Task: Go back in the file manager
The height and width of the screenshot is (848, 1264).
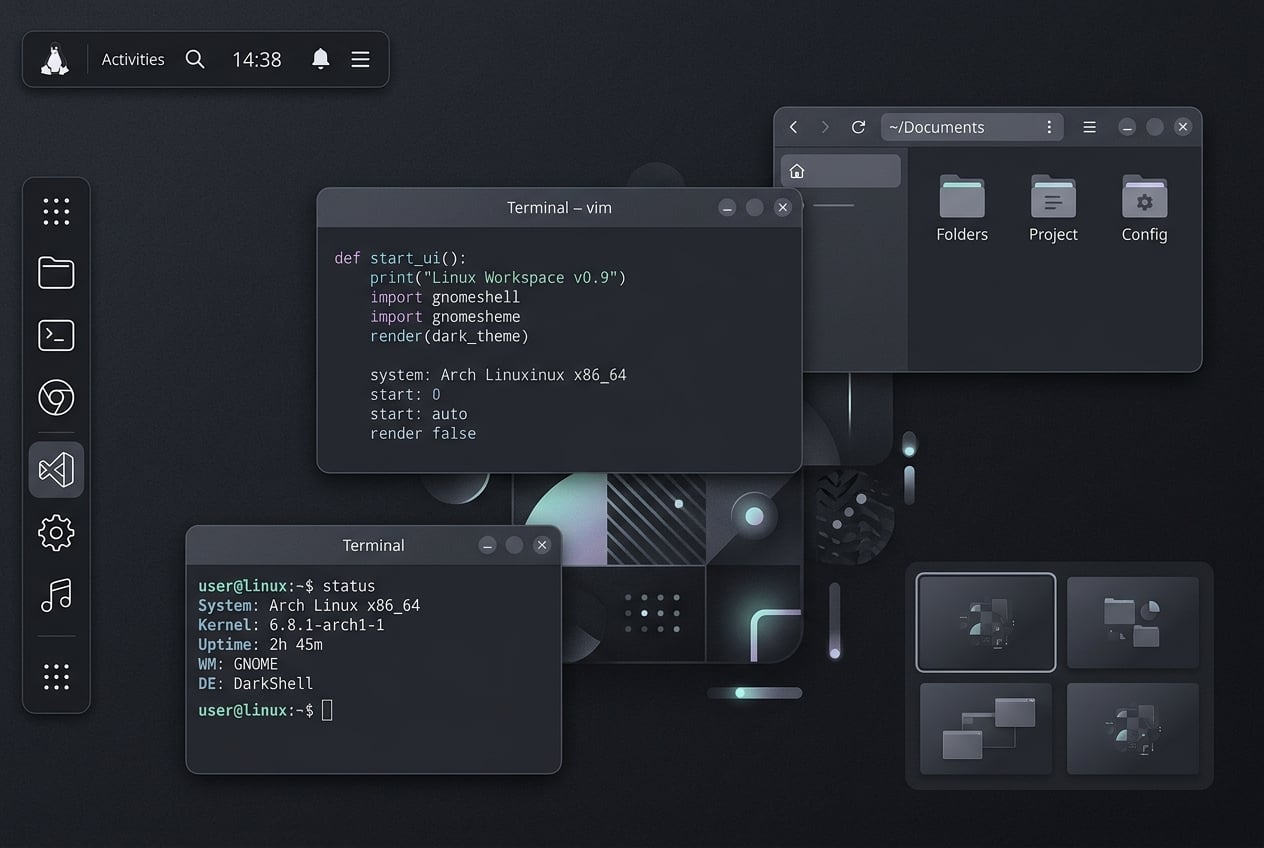Action: coord(794,127)
